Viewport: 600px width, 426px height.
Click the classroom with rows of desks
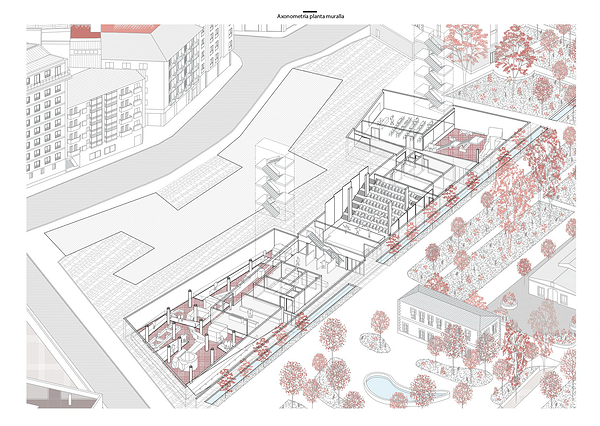coord(403,124)
